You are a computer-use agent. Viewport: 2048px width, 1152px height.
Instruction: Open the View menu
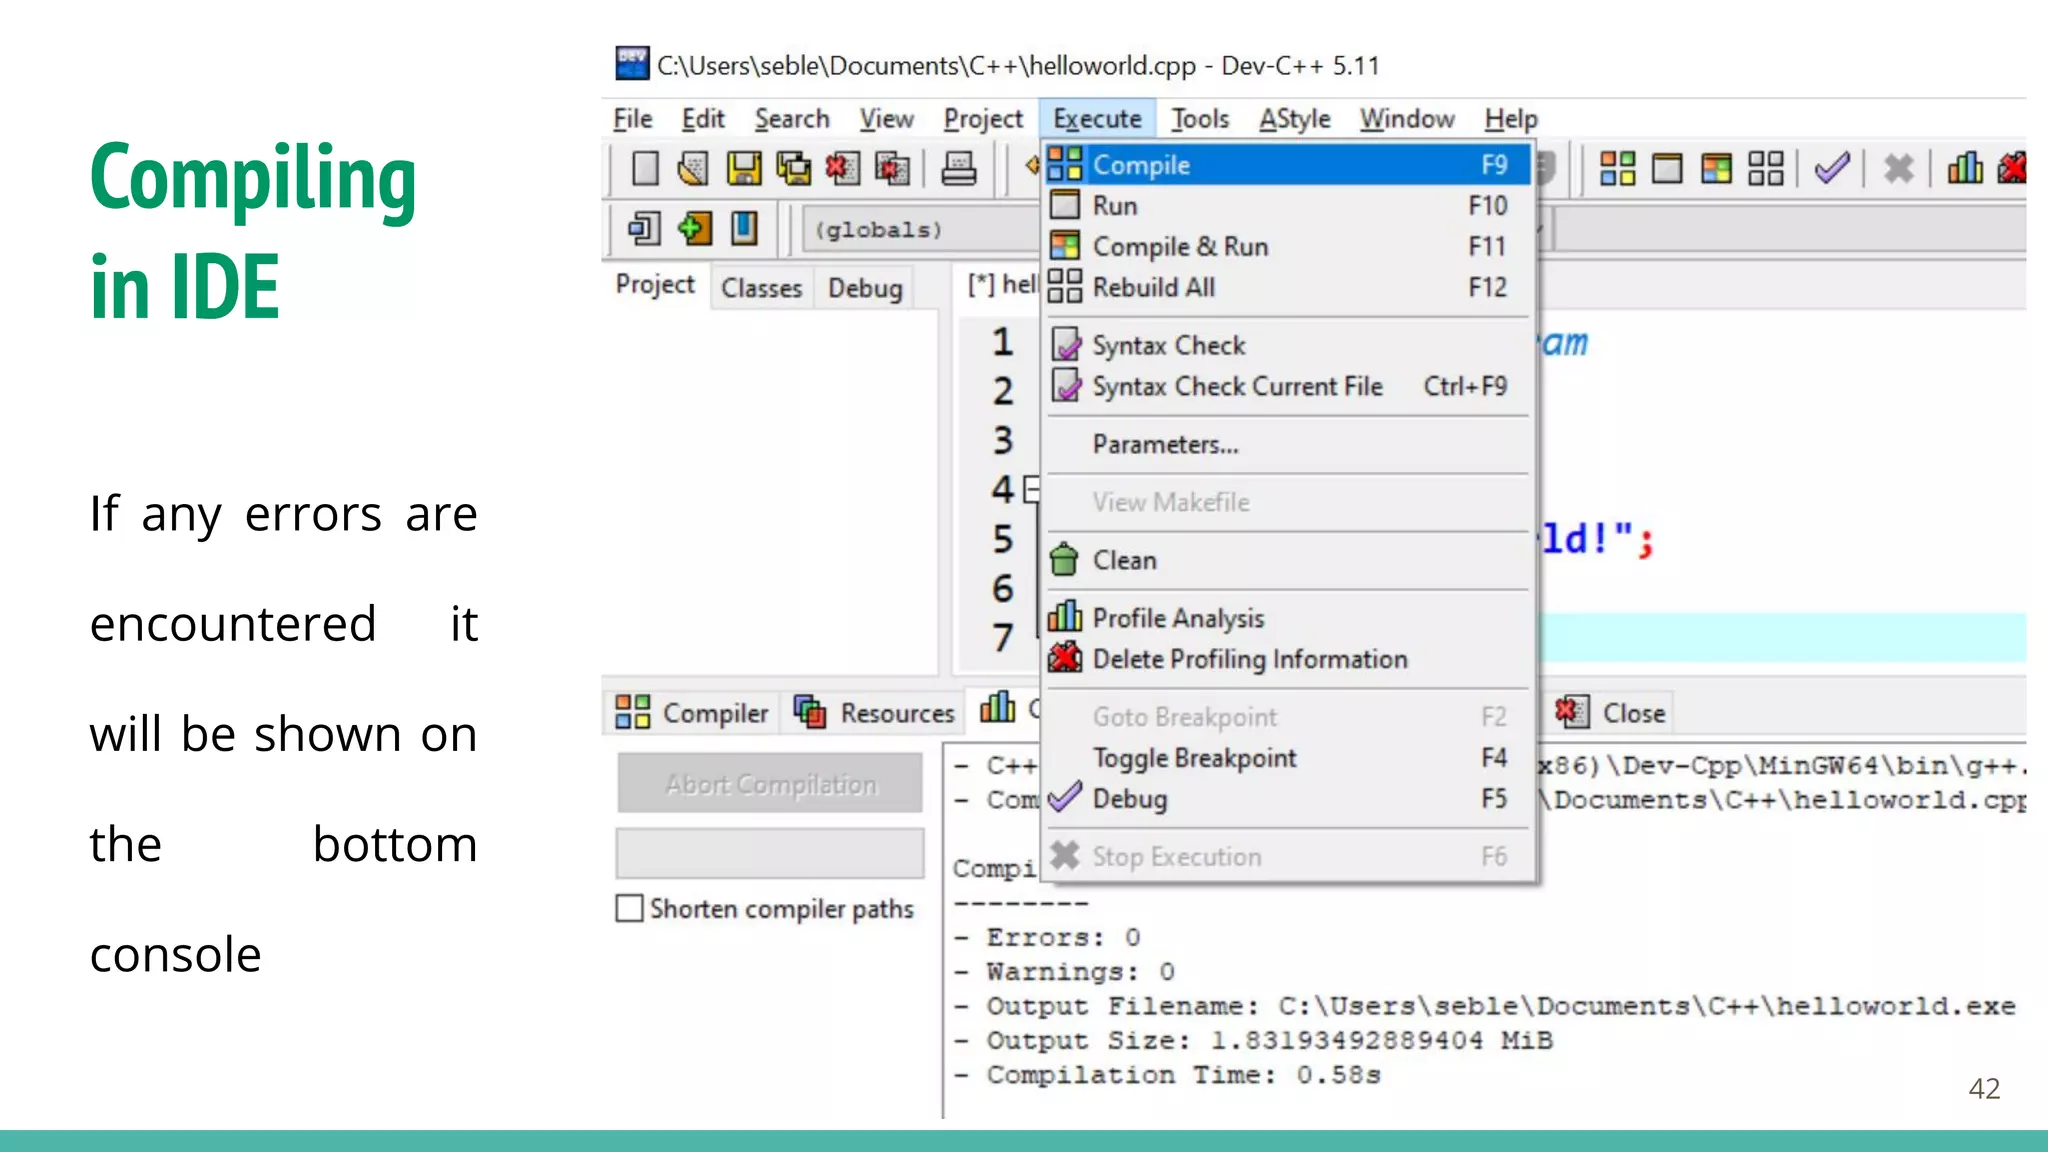[886, 118]
